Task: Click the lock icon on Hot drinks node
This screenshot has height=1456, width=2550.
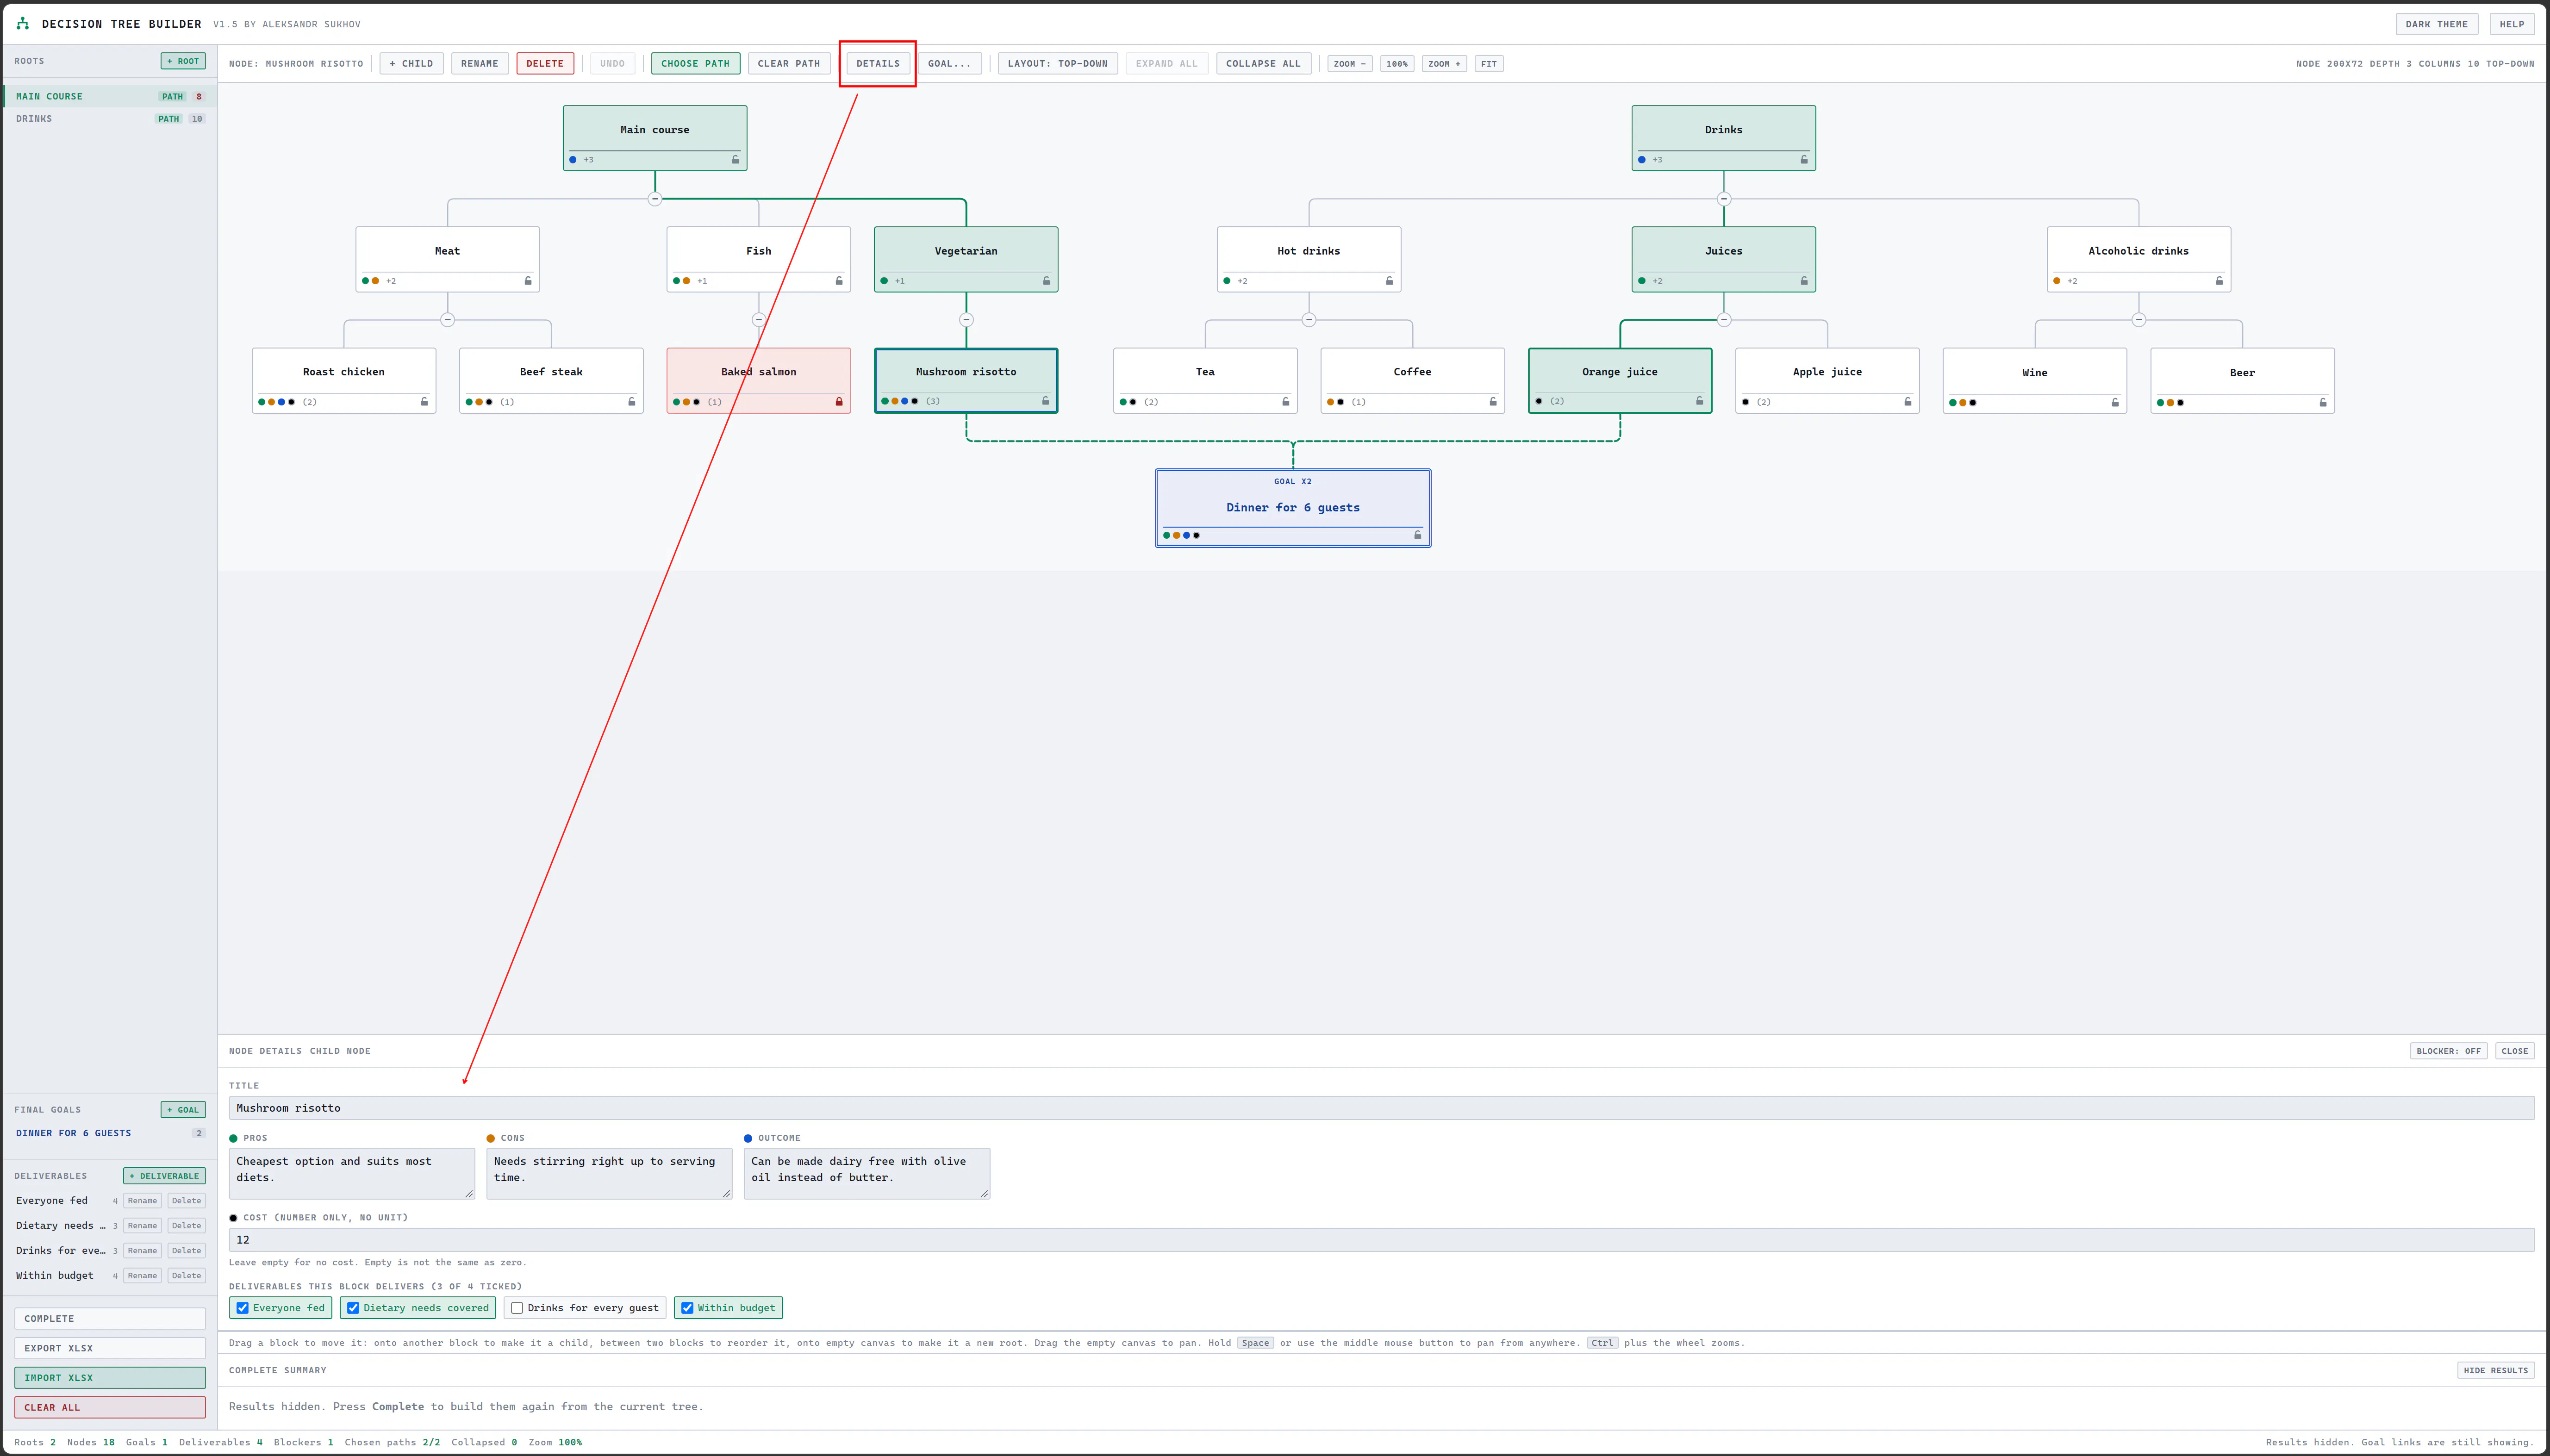Action: tap(1389, 281)
